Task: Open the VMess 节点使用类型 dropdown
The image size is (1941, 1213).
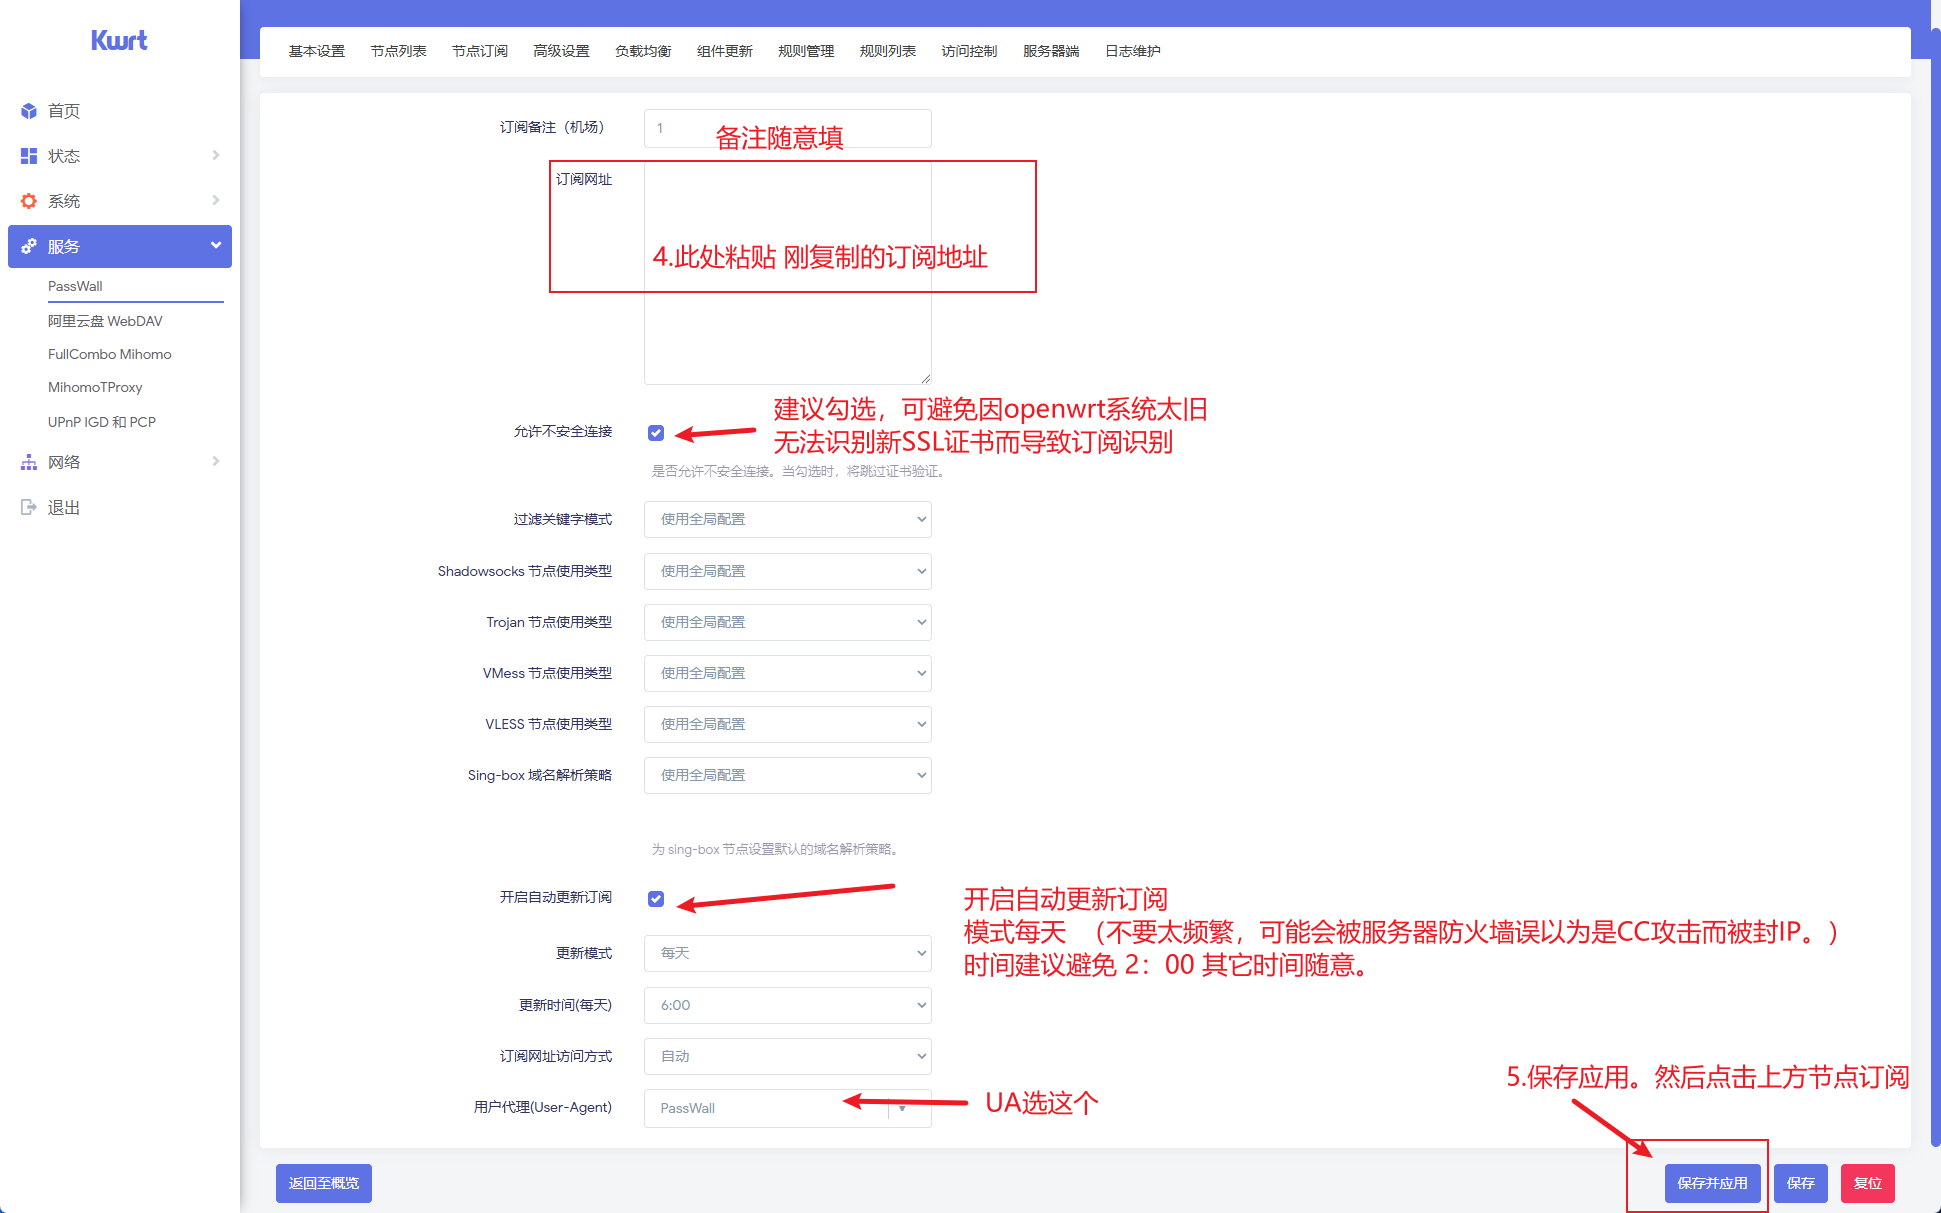Action: tap(787, 673)
